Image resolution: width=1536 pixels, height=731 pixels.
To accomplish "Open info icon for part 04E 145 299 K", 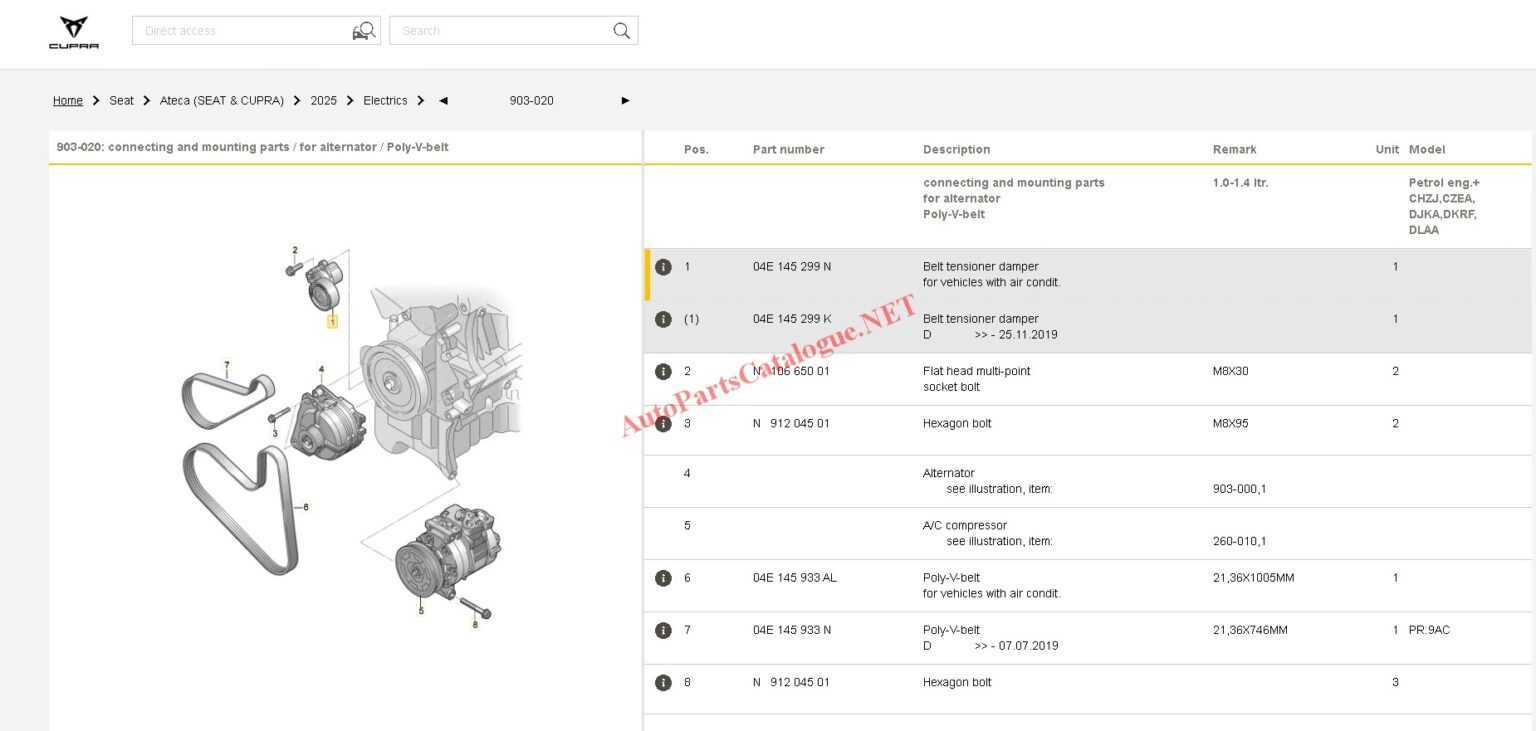I will tap(663, 318).
